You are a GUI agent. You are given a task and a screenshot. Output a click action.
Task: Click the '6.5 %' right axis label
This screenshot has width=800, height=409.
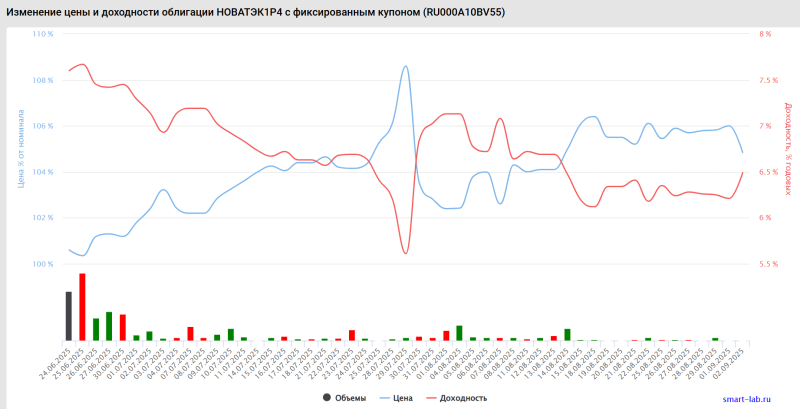click(x=768, y=172)
